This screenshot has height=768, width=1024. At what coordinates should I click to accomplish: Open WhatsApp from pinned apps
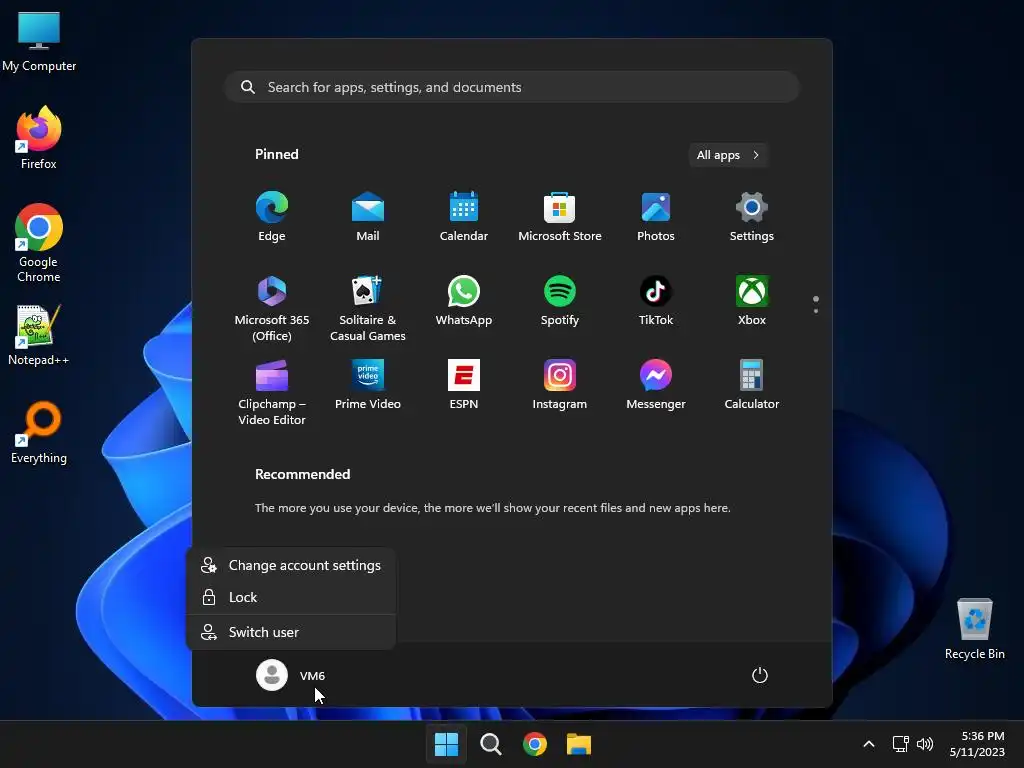464,301
